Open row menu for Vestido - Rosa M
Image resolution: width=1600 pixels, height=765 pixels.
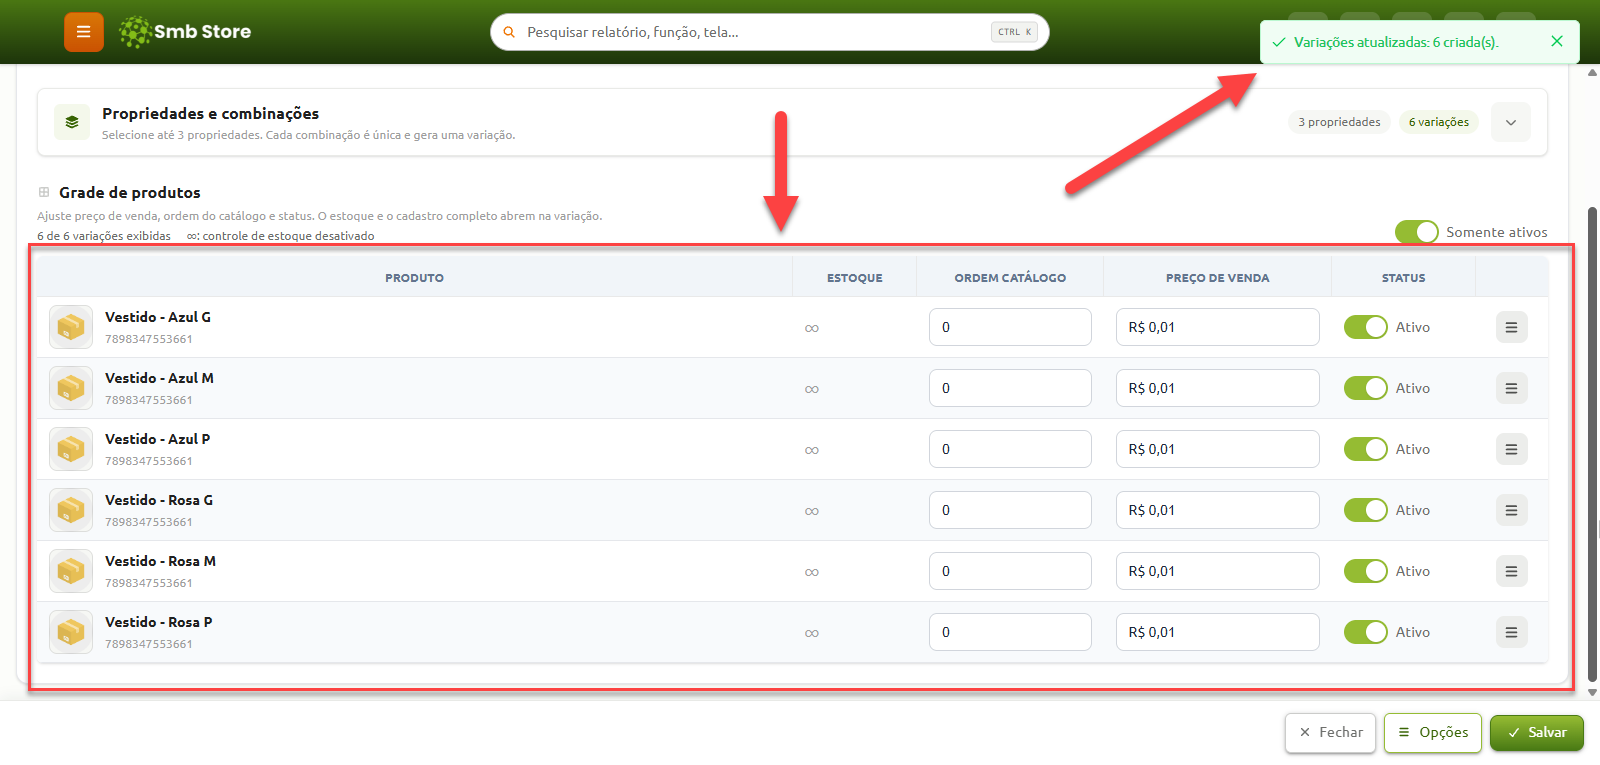coord(1511,571)
